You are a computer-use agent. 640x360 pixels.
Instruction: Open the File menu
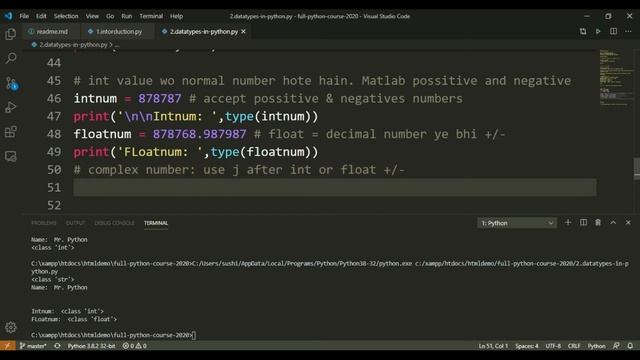[24, 16]
